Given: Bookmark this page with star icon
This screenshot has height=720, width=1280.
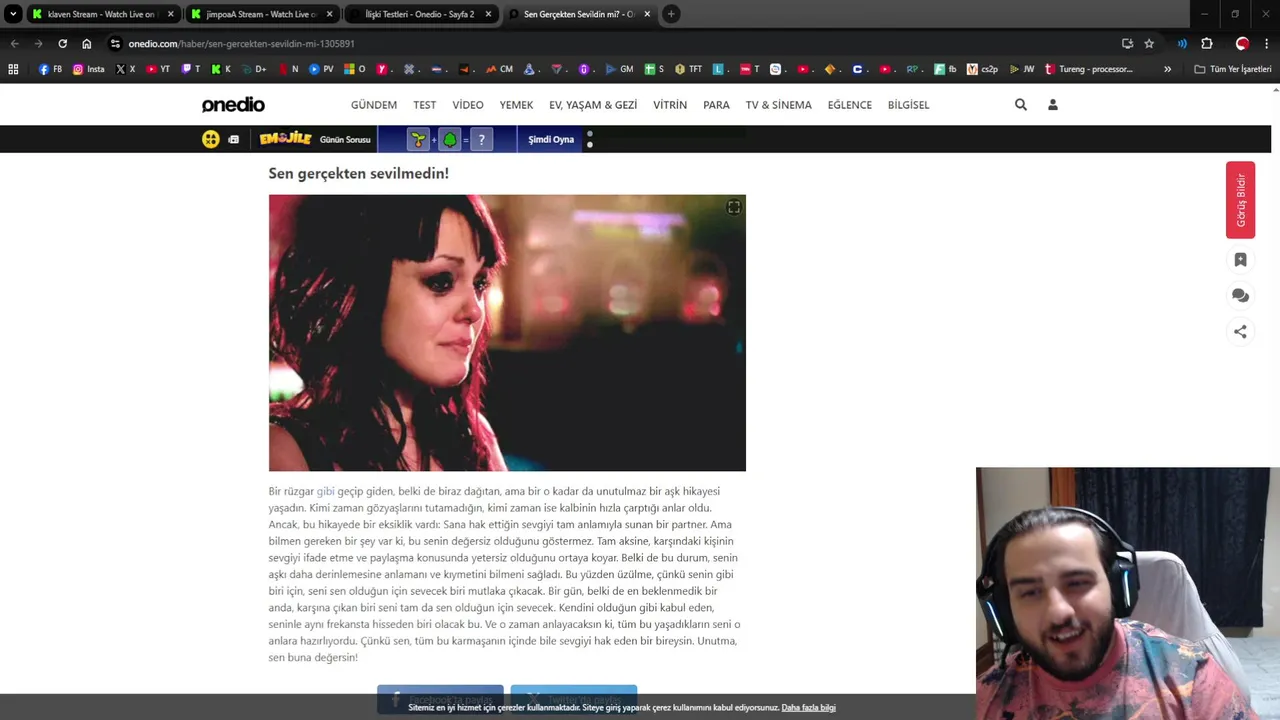Looking at the screenshot, I should 1149,43.
